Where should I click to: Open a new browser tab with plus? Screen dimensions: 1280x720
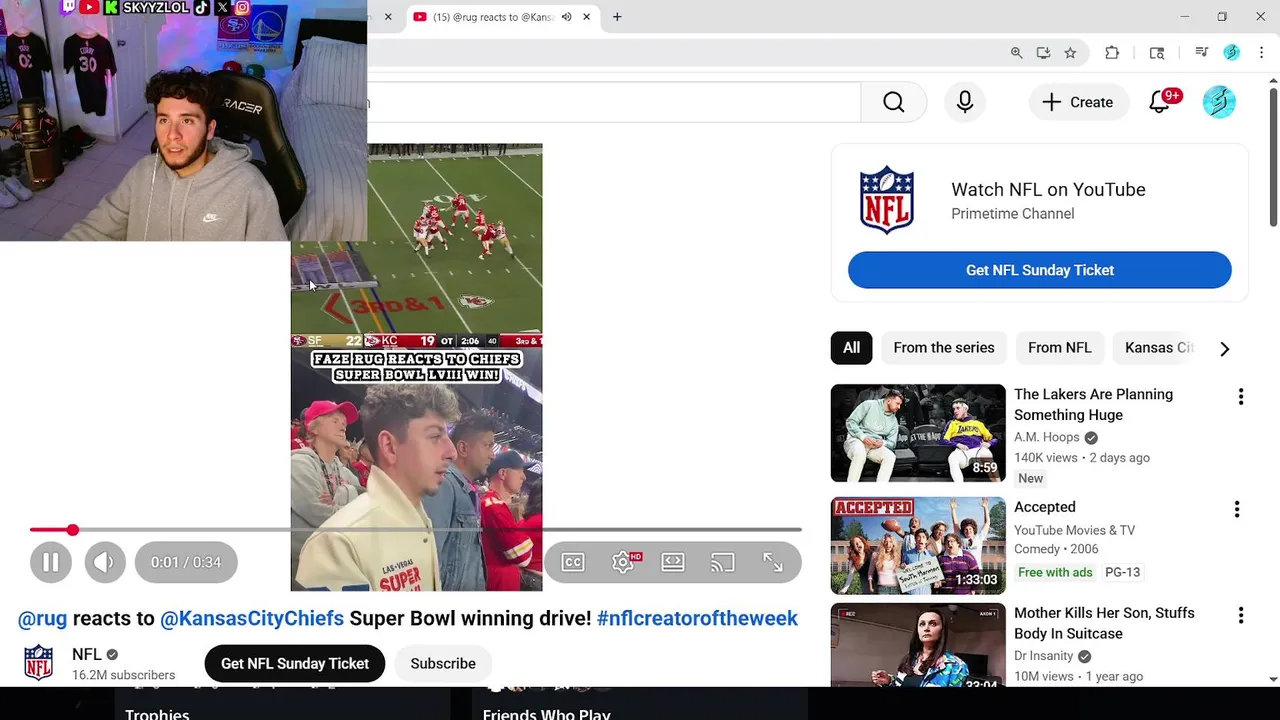pyautogui.click(x=617, y=17)
